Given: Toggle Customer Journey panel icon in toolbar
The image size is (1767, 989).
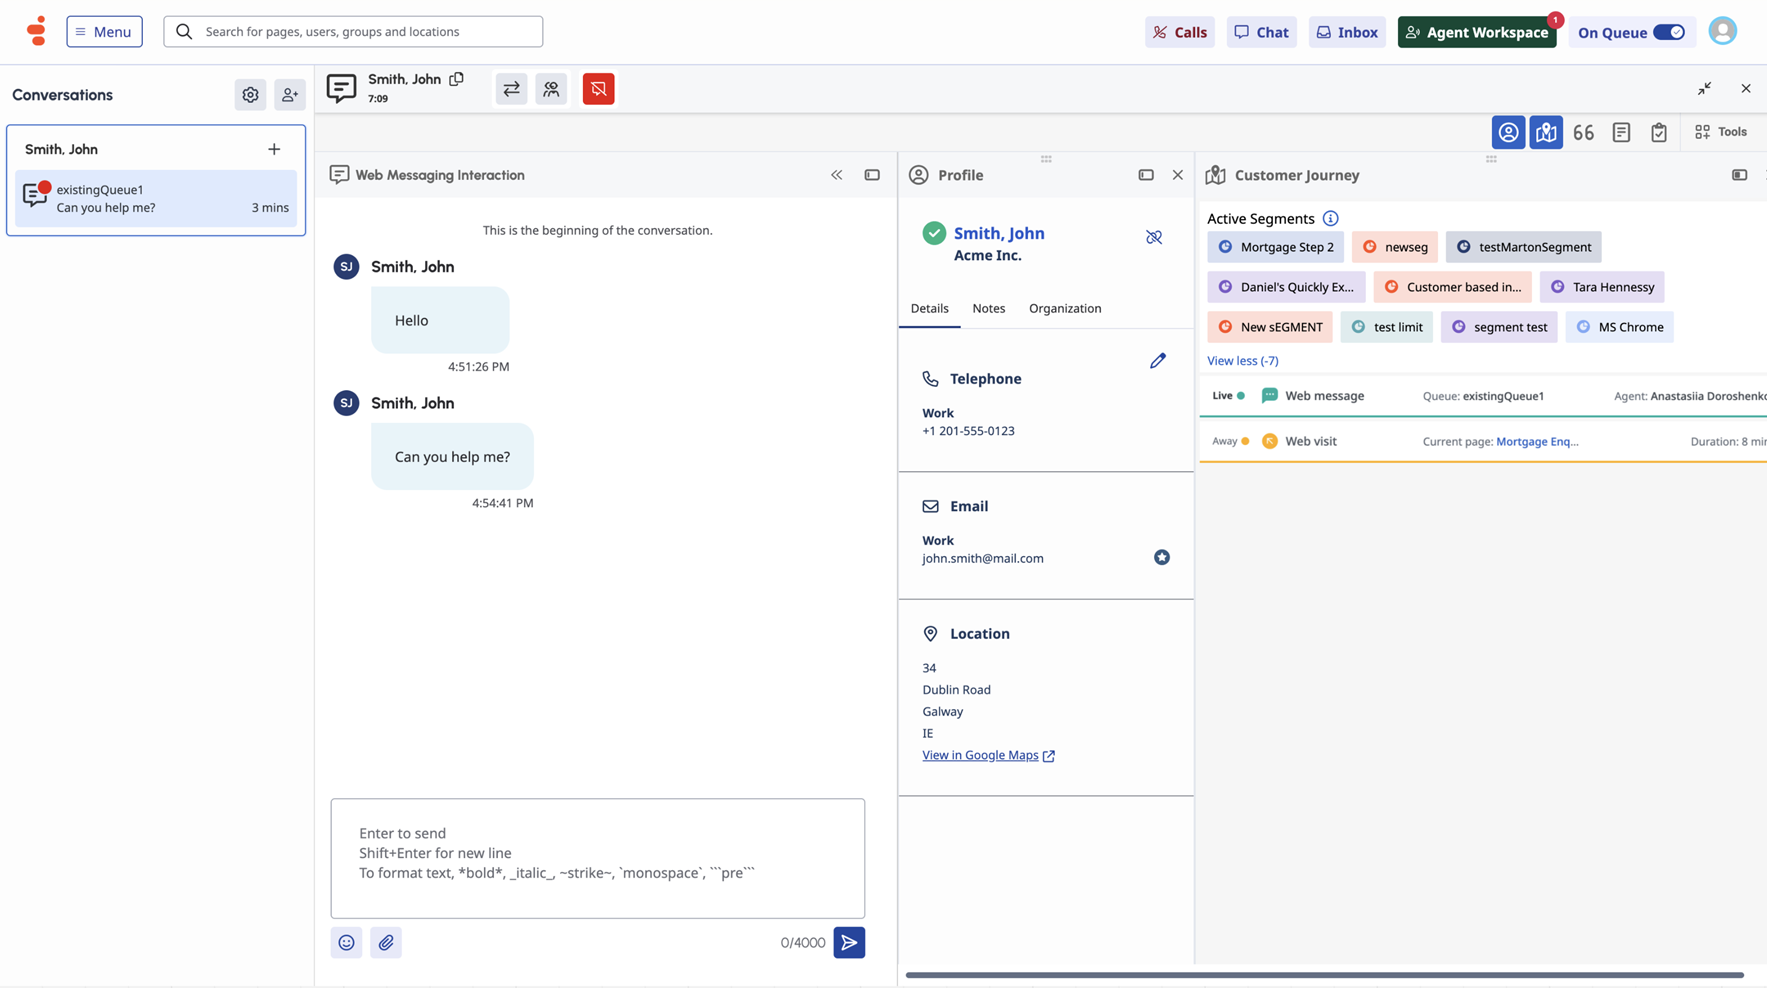Looking at the screenshot, I should pos(1546,132).
